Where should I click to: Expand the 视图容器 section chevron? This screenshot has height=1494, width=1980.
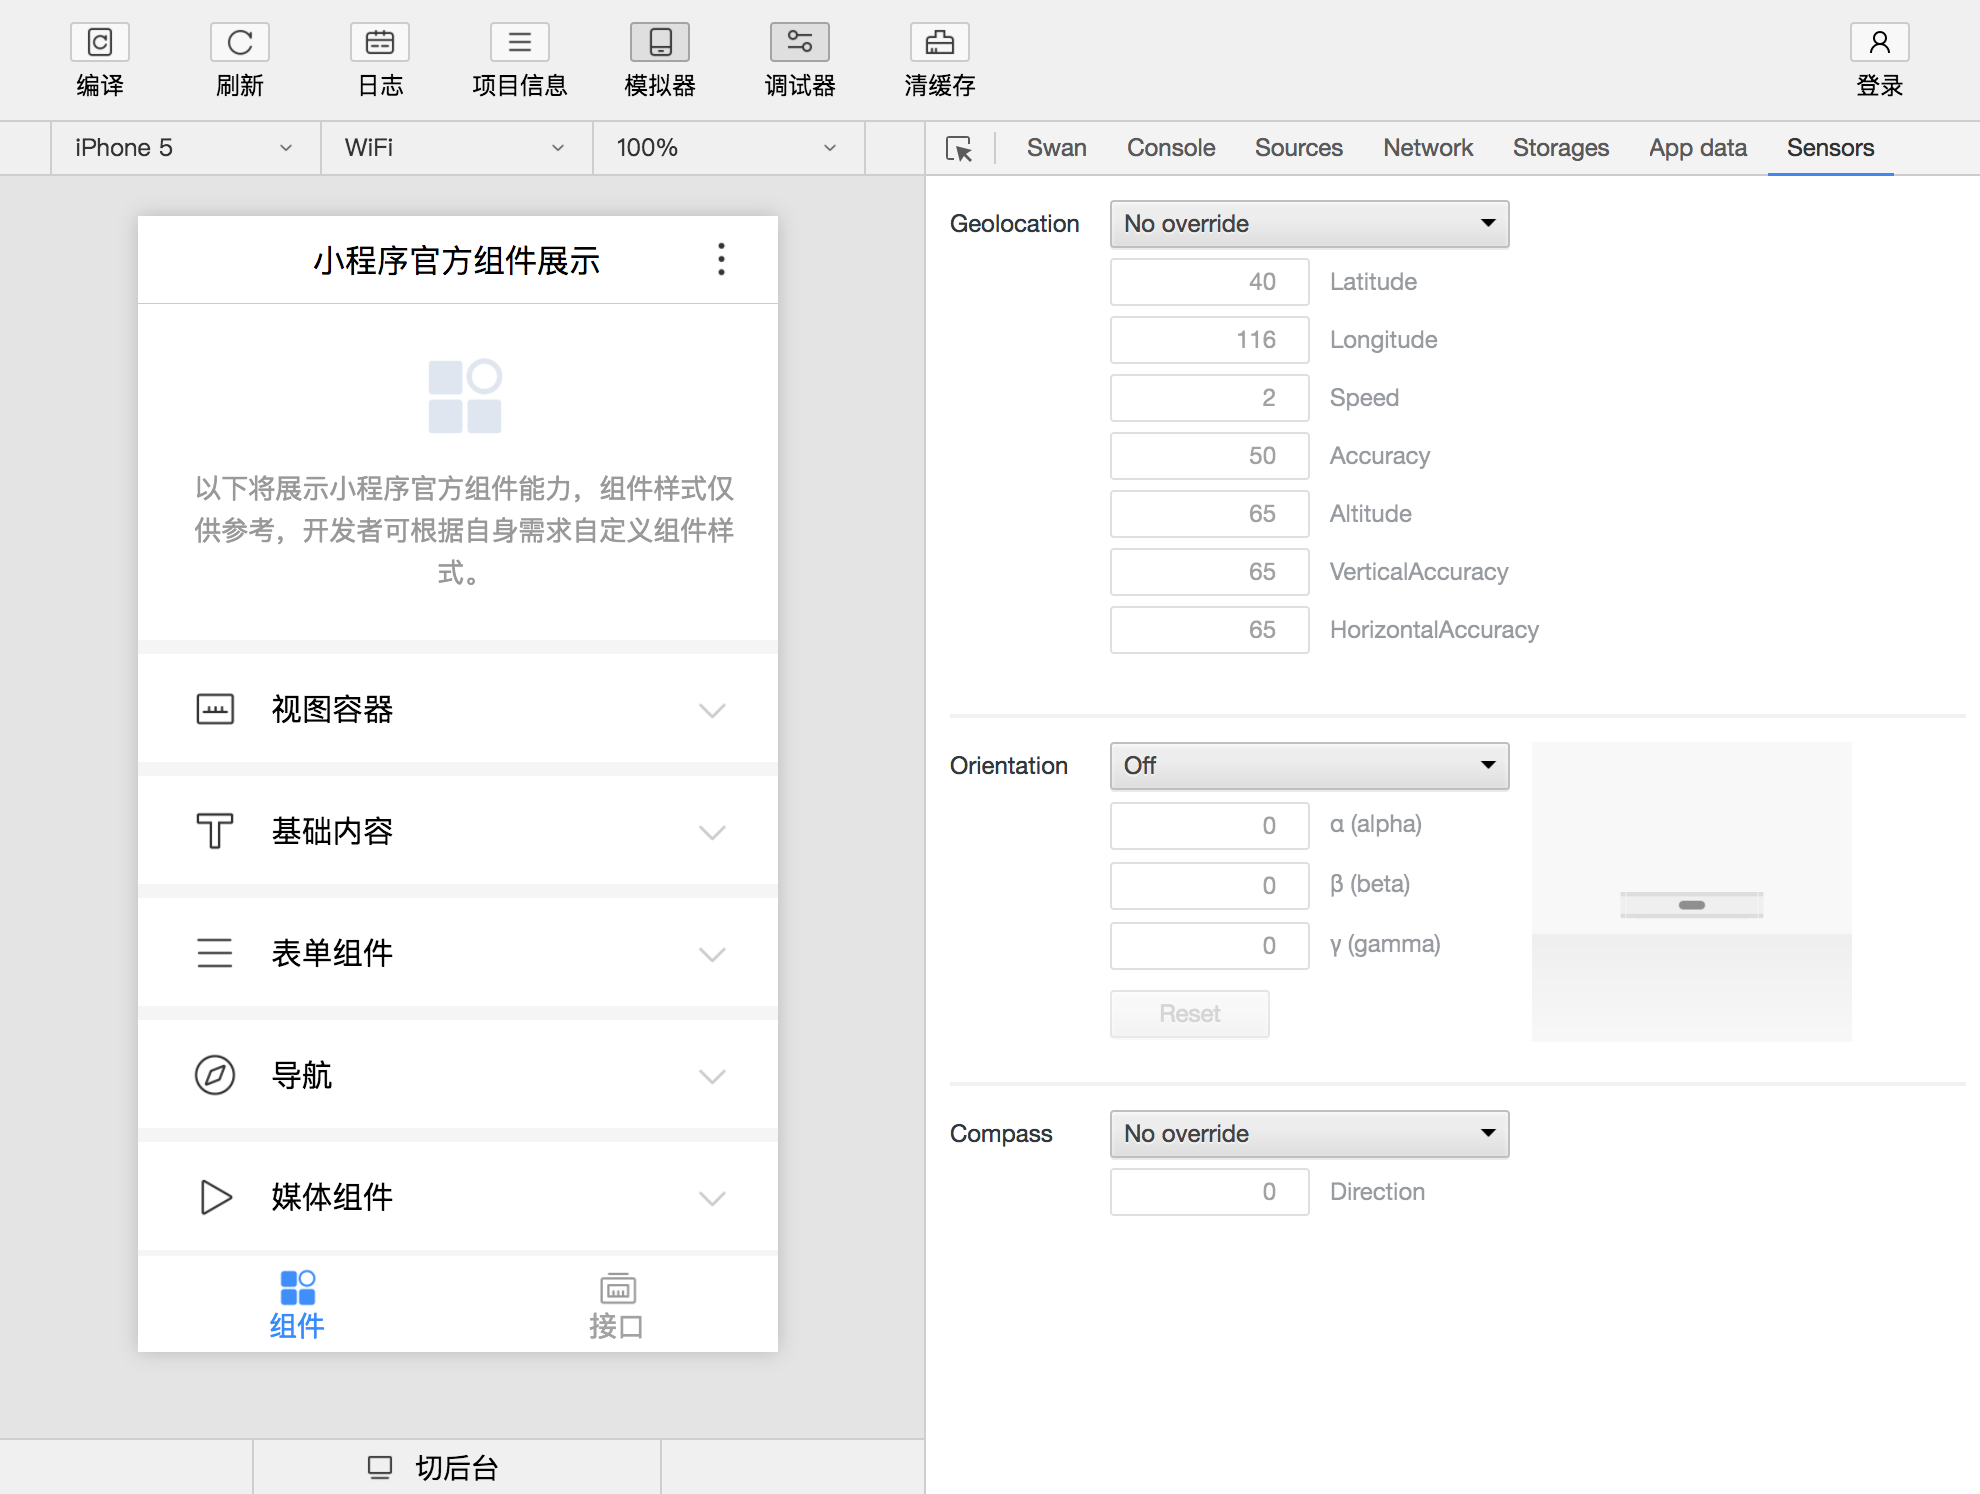pos(712,710)
